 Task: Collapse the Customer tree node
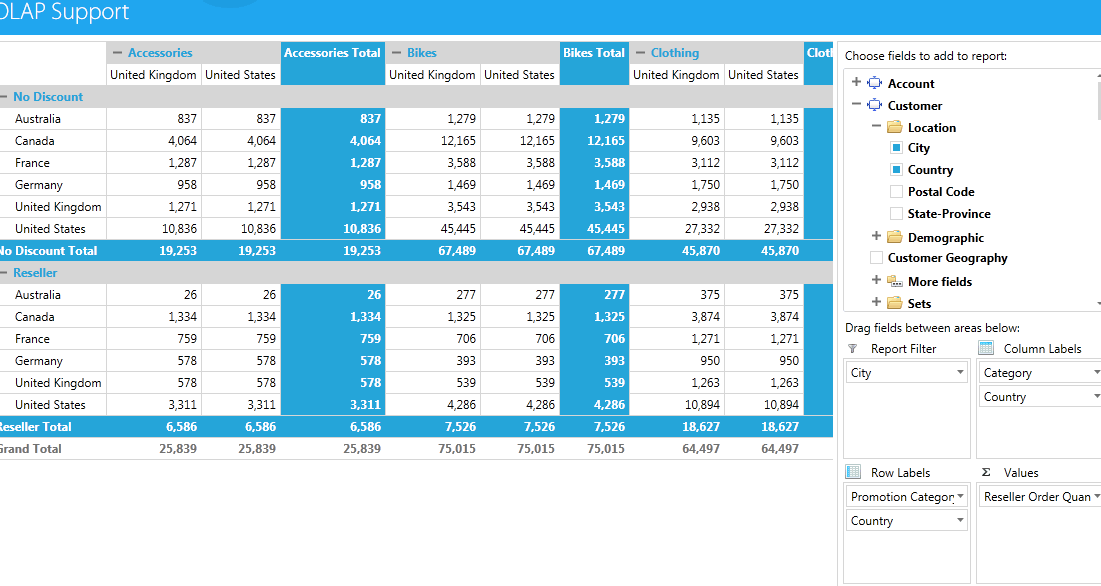click(856, 104)
